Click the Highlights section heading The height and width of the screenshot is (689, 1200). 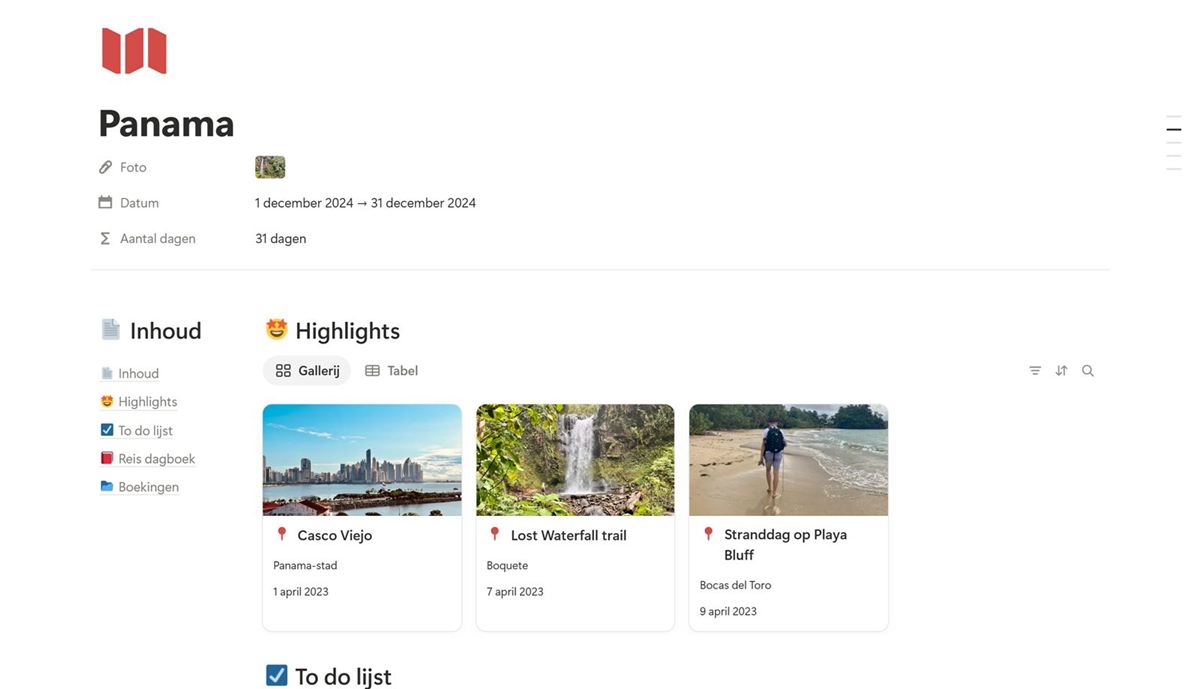tap(347, 331)
